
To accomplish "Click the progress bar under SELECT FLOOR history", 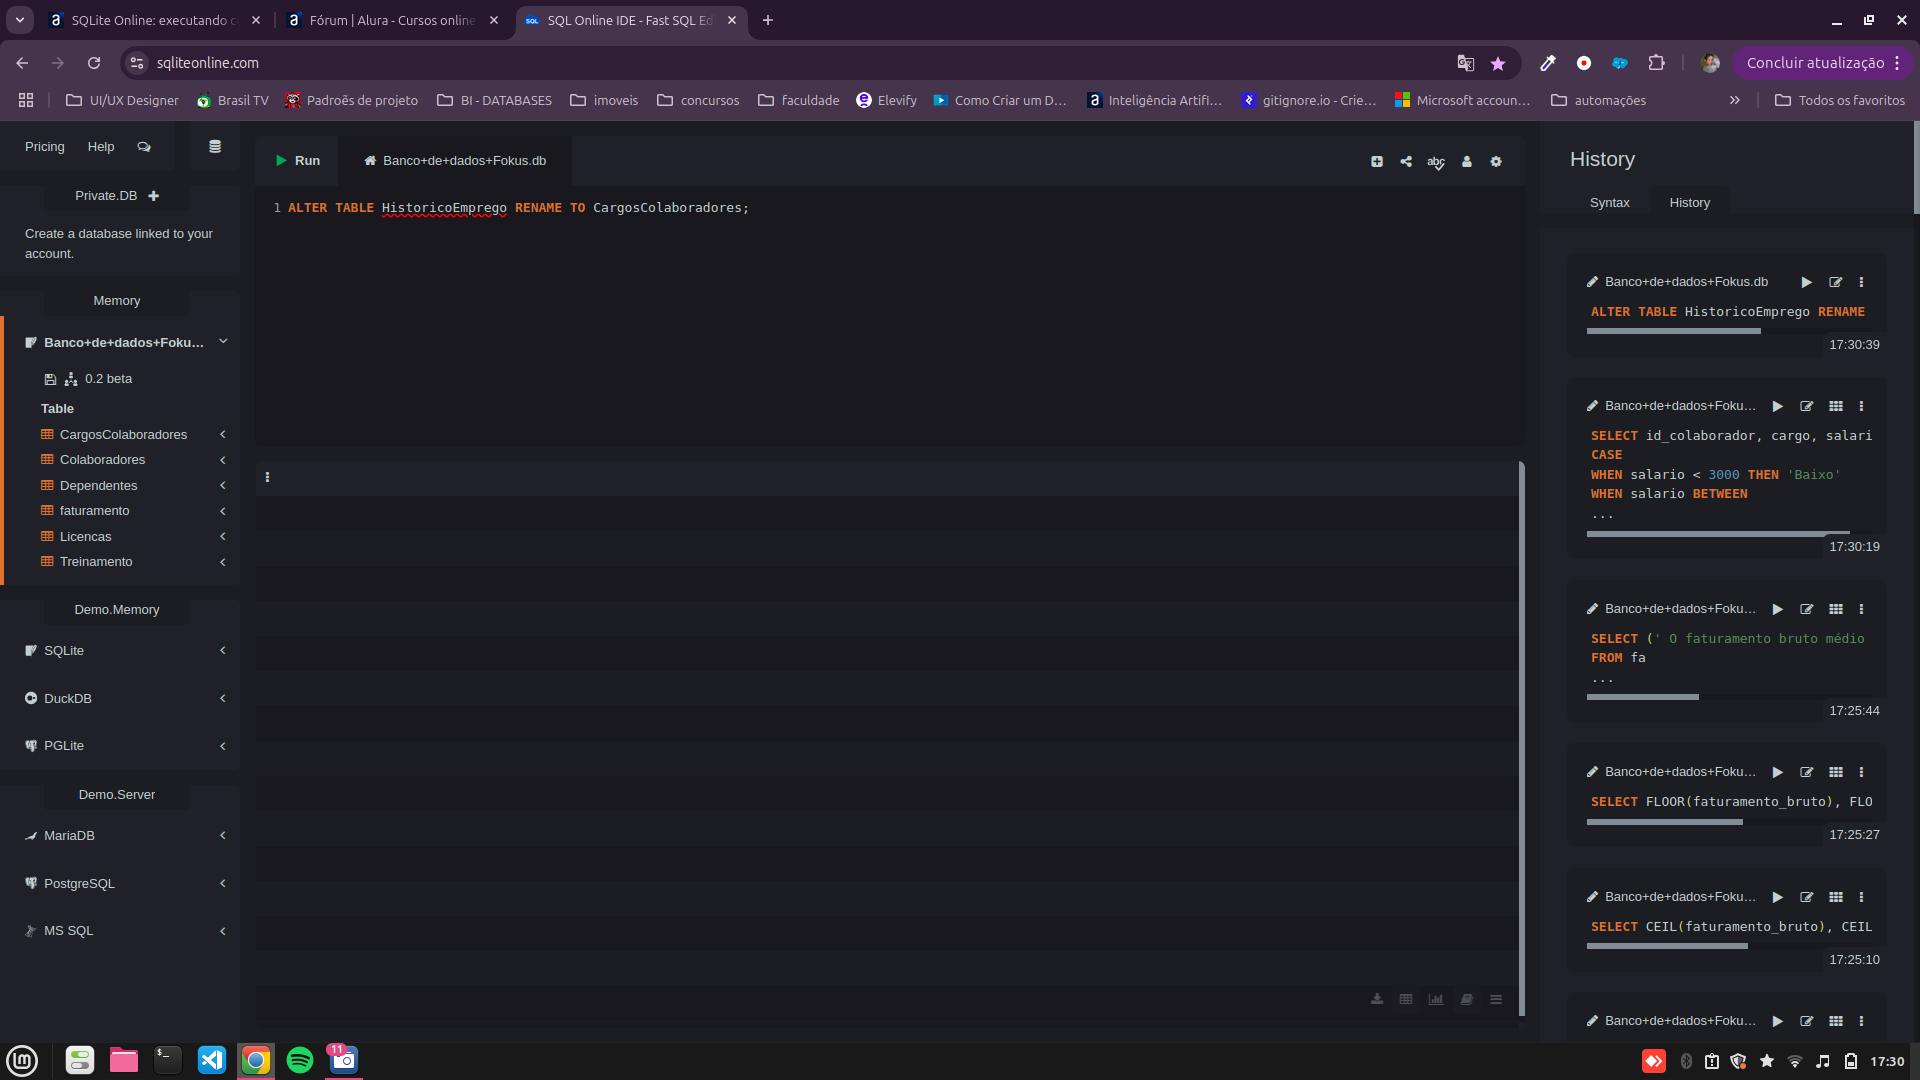I will point(1665,823).
